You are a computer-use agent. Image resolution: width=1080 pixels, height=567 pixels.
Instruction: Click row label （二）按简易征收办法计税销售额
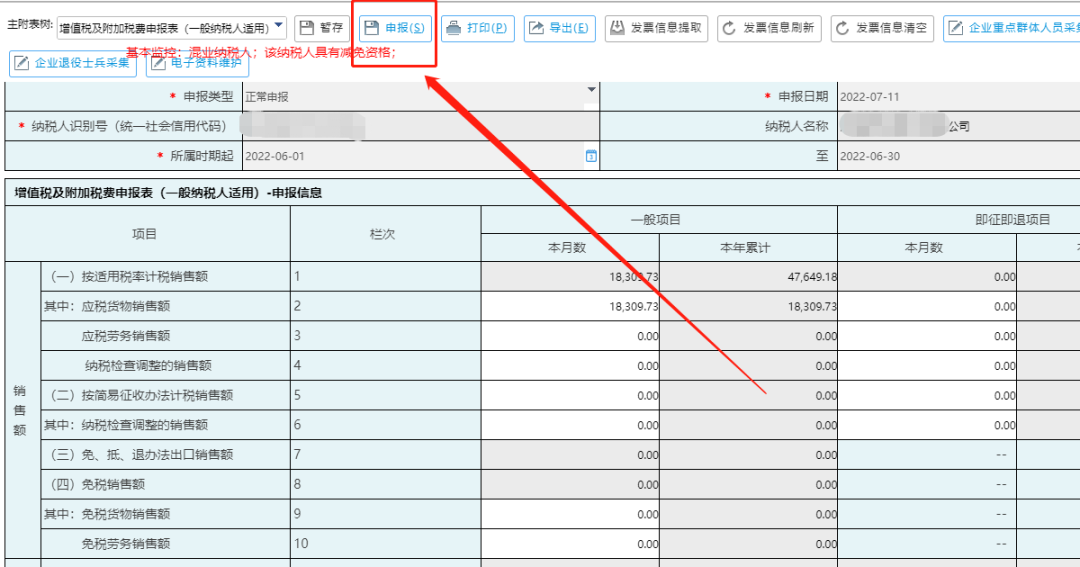140,395
